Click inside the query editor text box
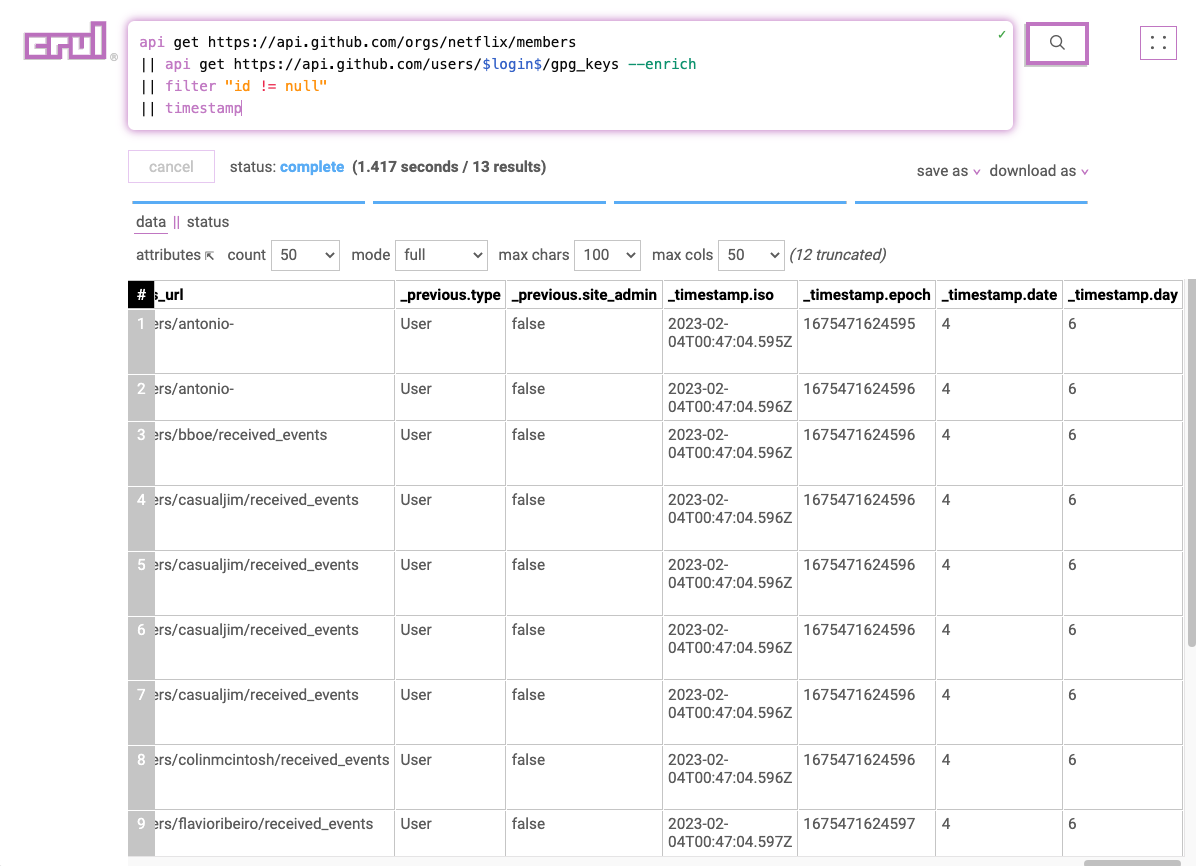Image resolution: width=1196 pixels, height=866 pixels. pos(571,75)
